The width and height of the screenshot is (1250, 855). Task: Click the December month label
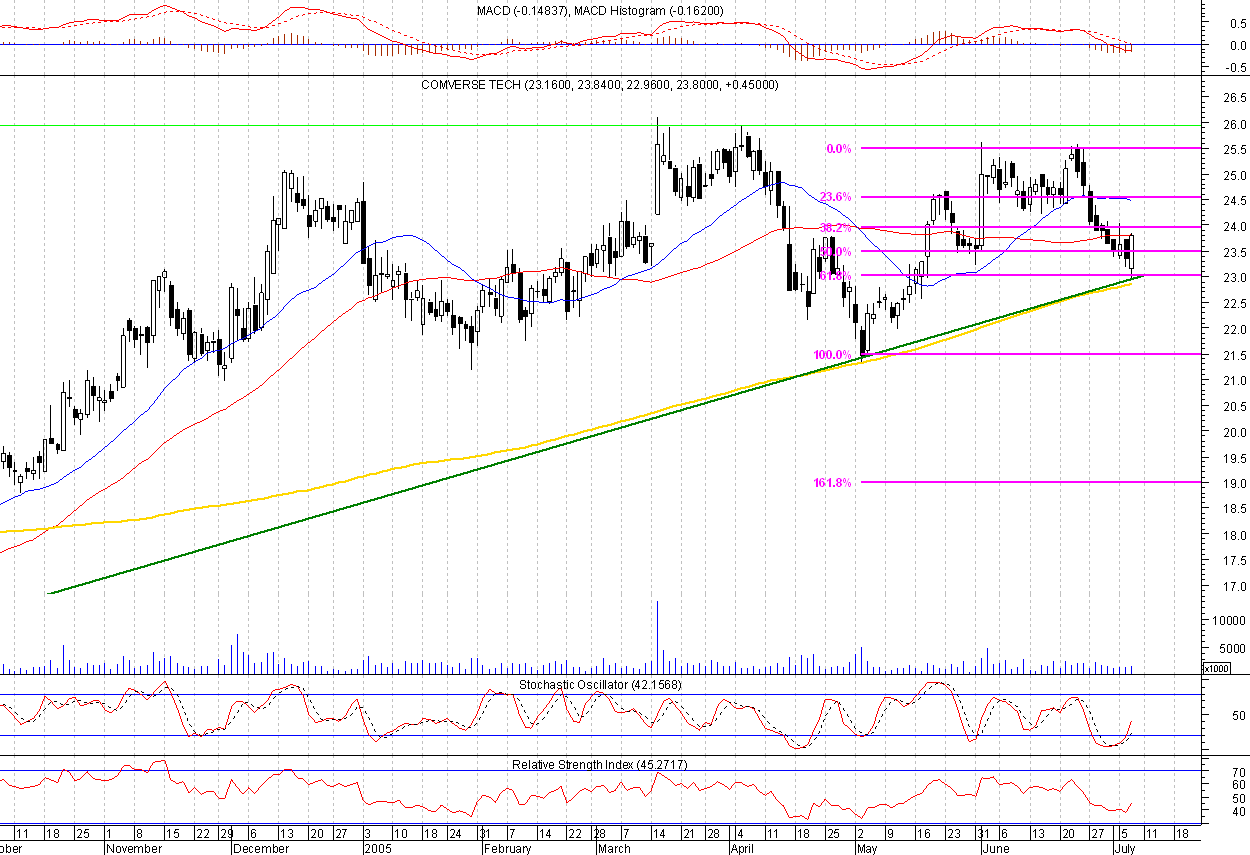[x=260, y=848]
